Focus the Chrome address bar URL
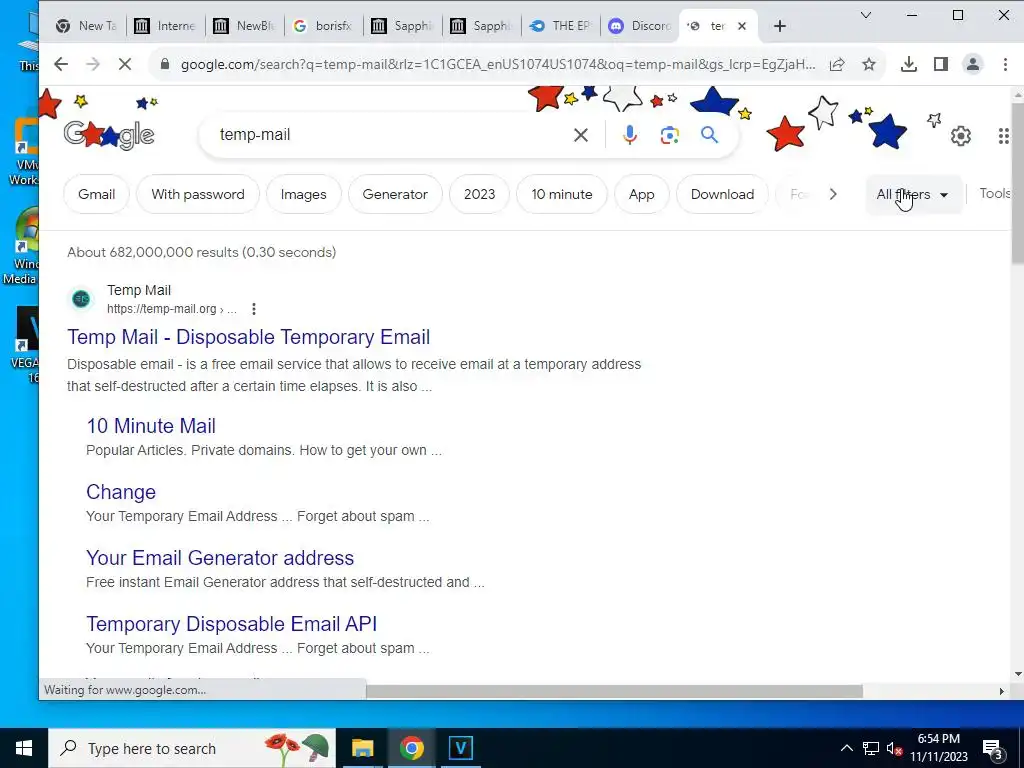This screenshot has width=1024, height=768. pyautogui.click(x=498, y=64)
